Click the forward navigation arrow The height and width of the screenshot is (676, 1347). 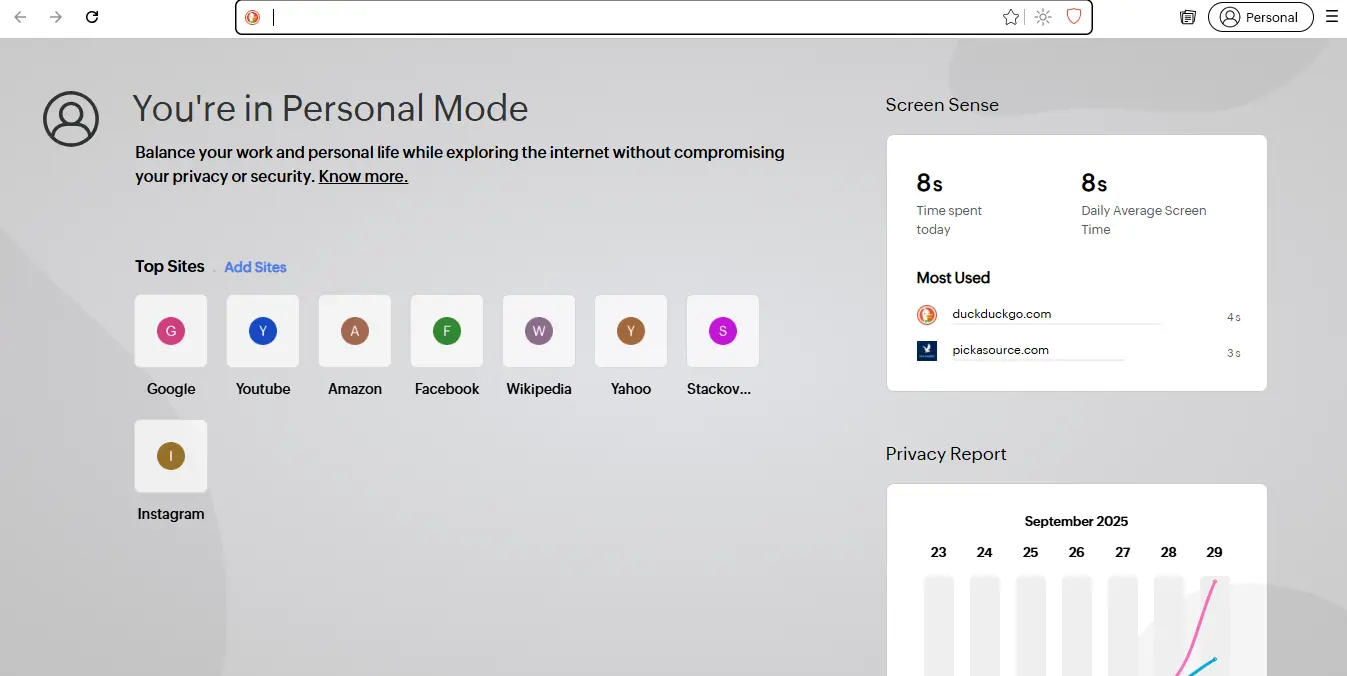pyautogui.click(x=56, y=17)
